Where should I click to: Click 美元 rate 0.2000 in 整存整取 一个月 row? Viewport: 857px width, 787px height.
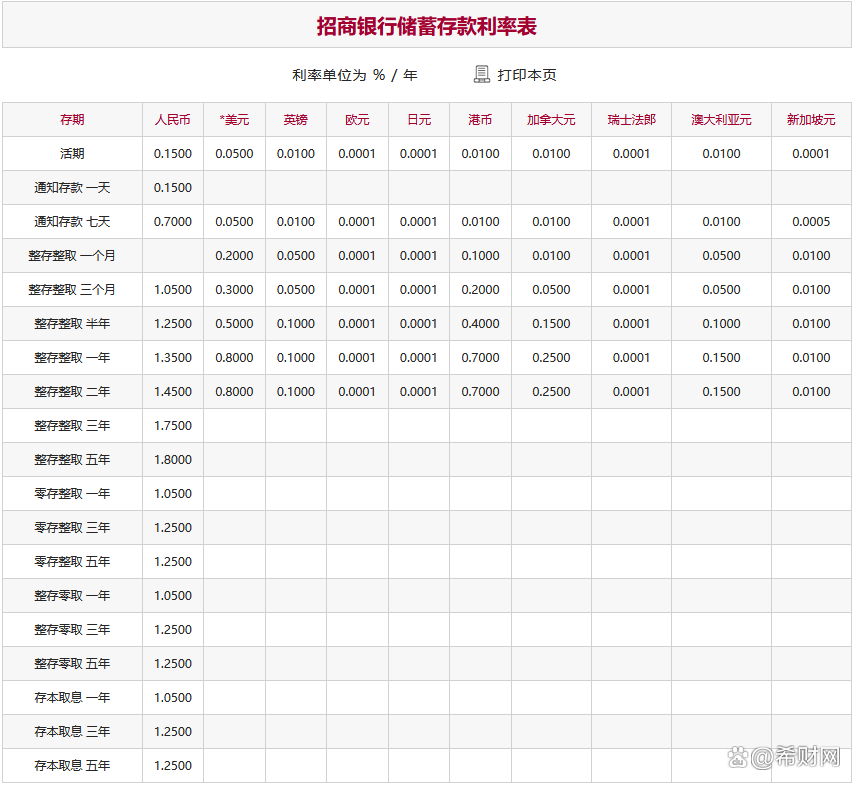pos(234,256)
